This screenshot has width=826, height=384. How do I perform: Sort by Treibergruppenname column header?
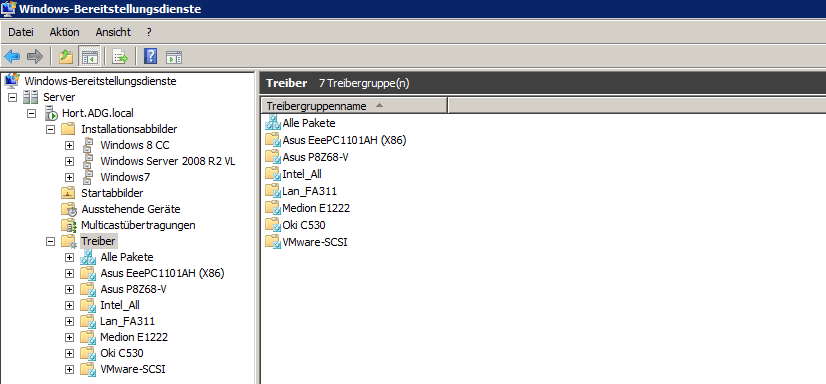click(353, 106)
